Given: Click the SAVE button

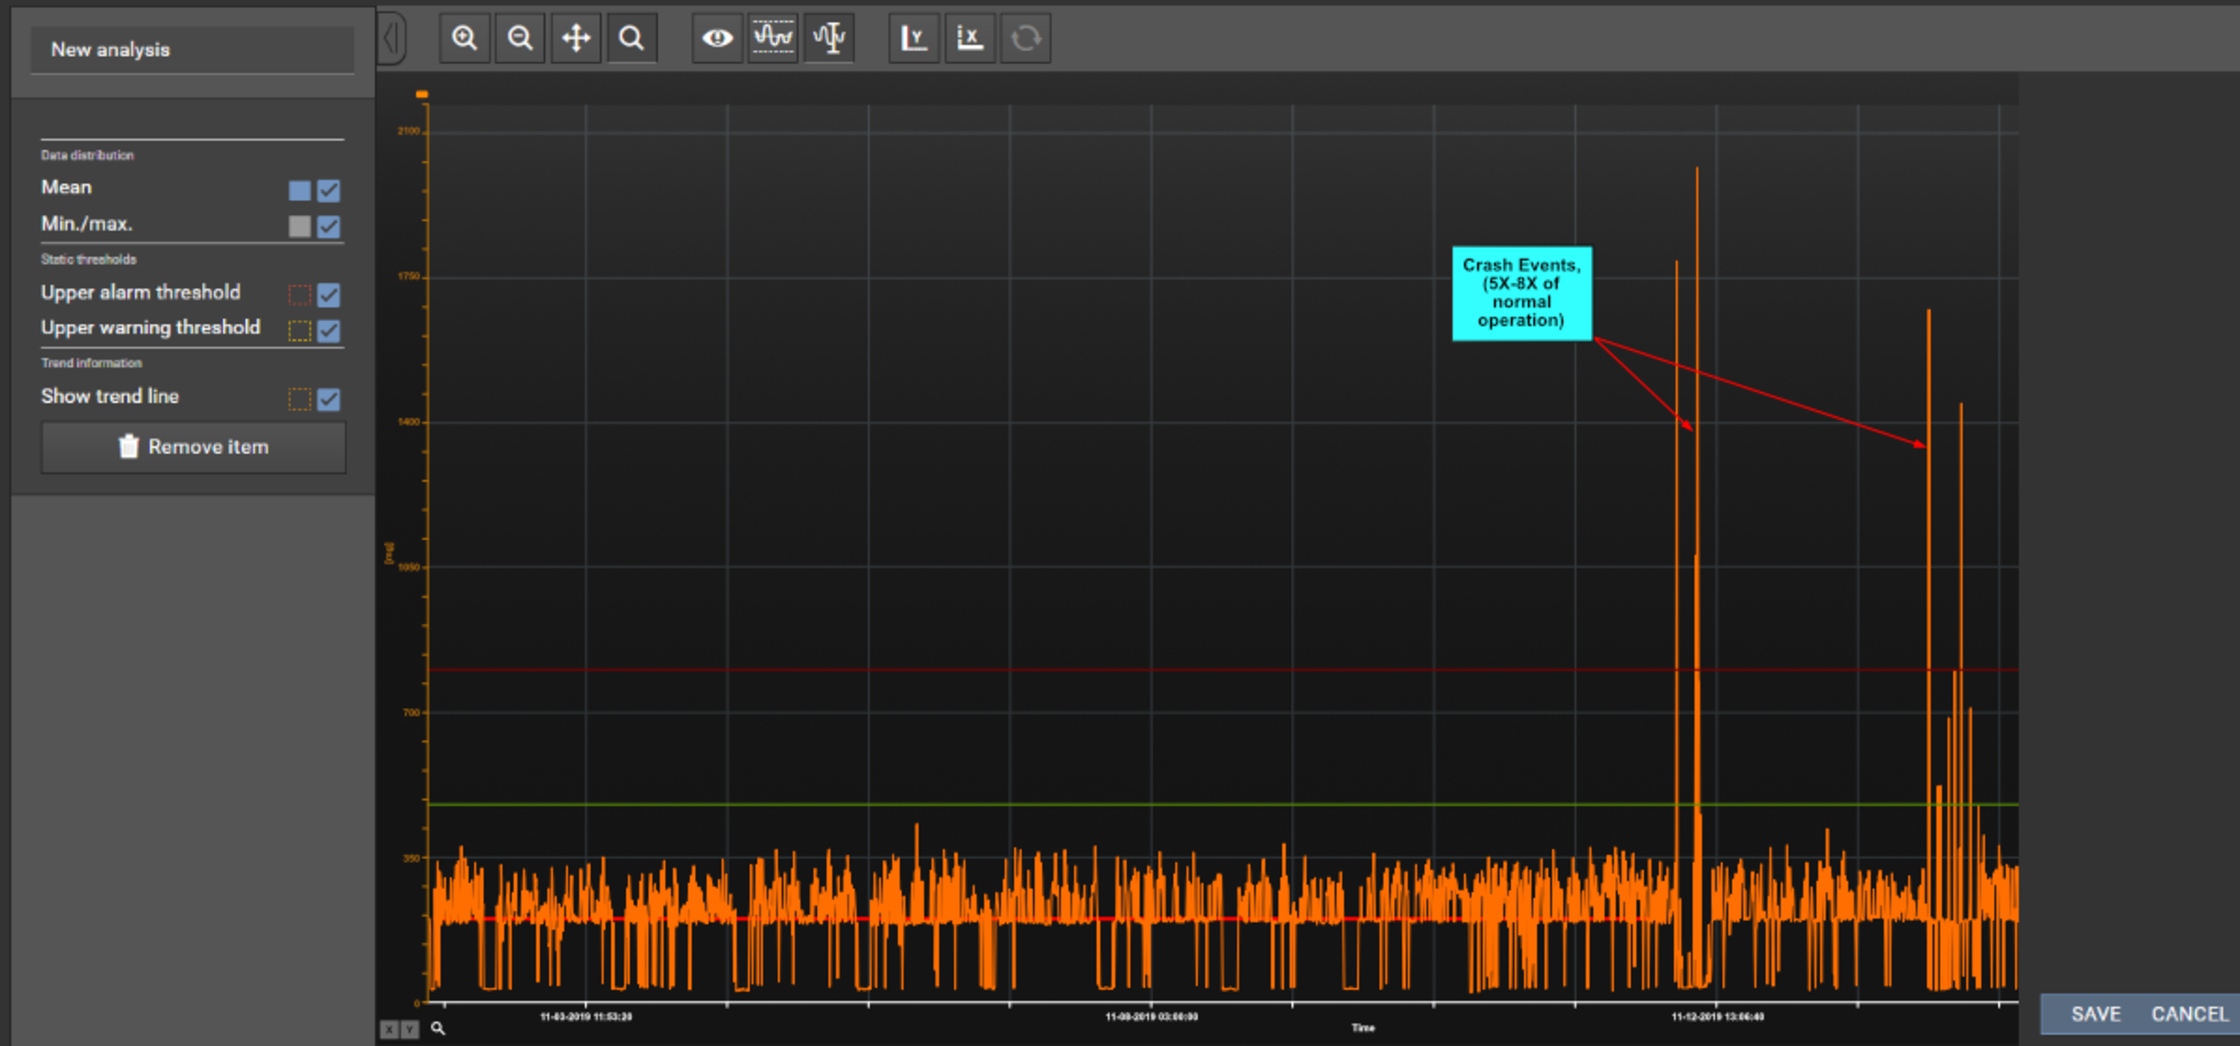Looking at the screenshot, I should click(x=2095, y=1014).
